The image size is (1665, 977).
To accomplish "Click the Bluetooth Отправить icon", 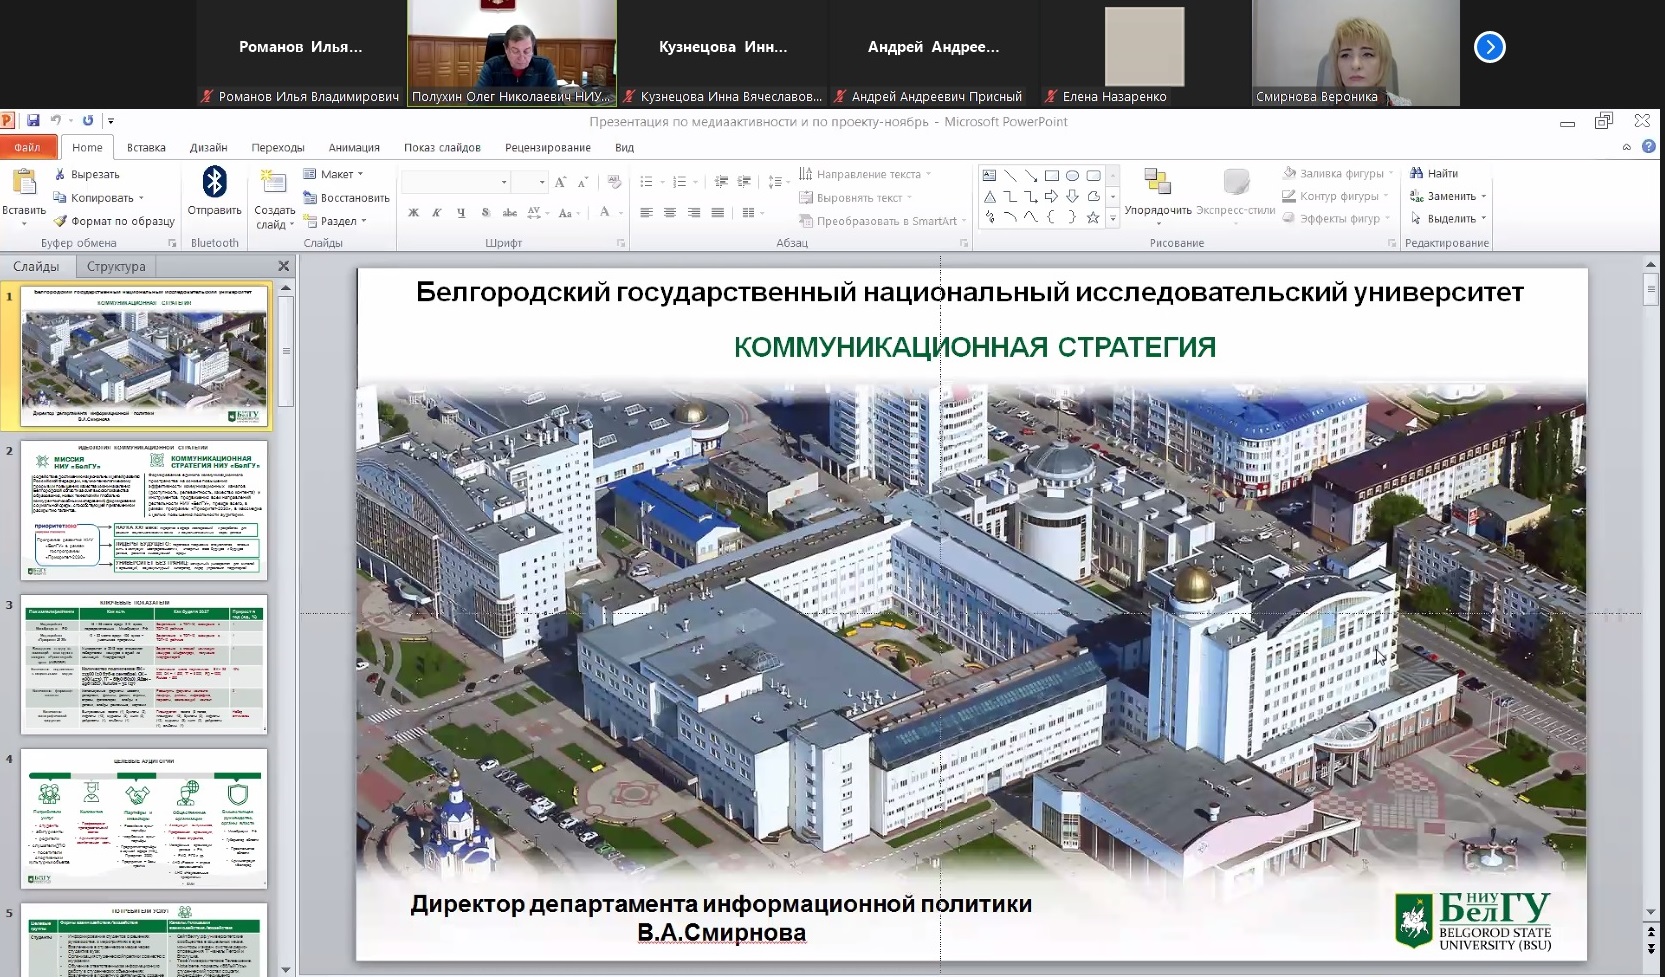I will point(214,183).
